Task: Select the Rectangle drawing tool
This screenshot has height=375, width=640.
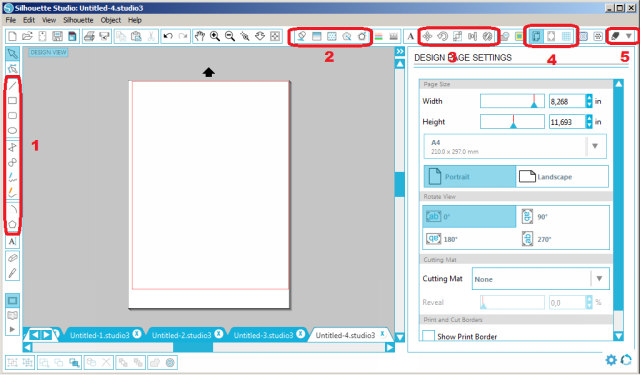Action: (x=13, y=100)
